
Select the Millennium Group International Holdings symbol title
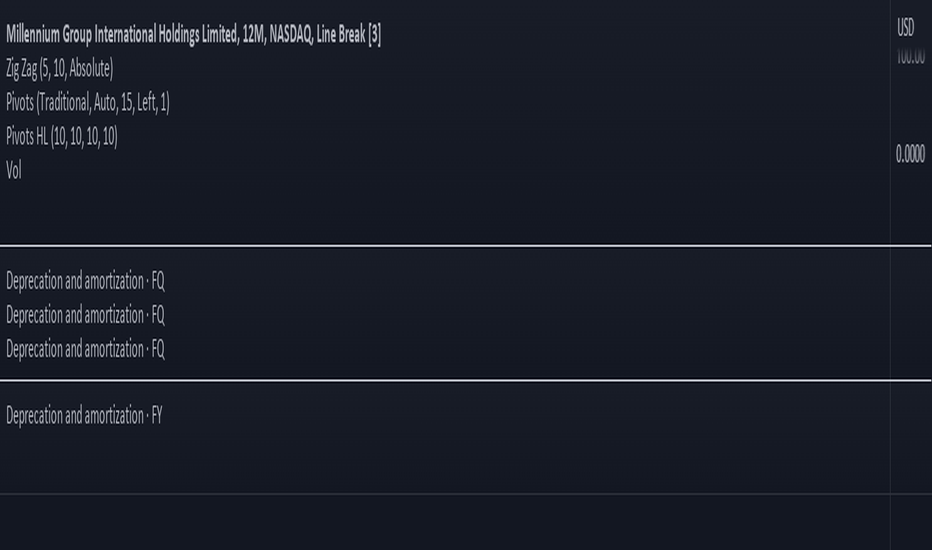[x=122, y=34]
